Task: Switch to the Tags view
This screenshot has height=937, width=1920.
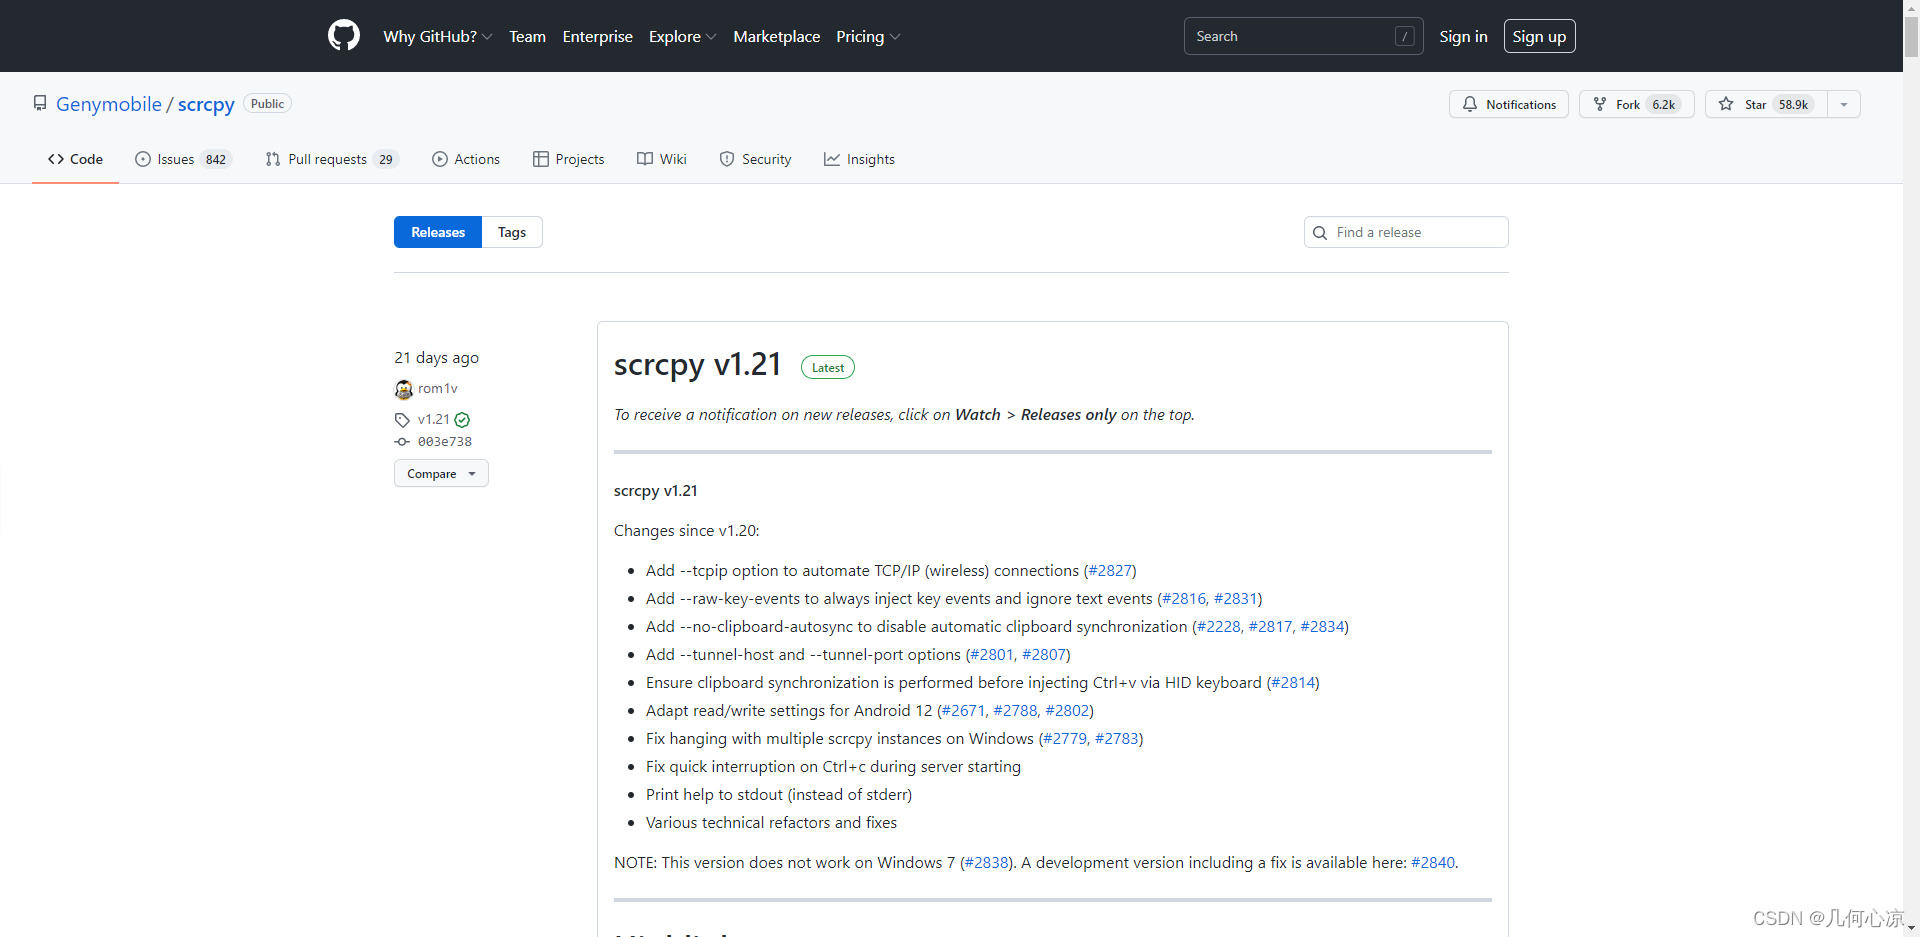Action: [512, 232]
